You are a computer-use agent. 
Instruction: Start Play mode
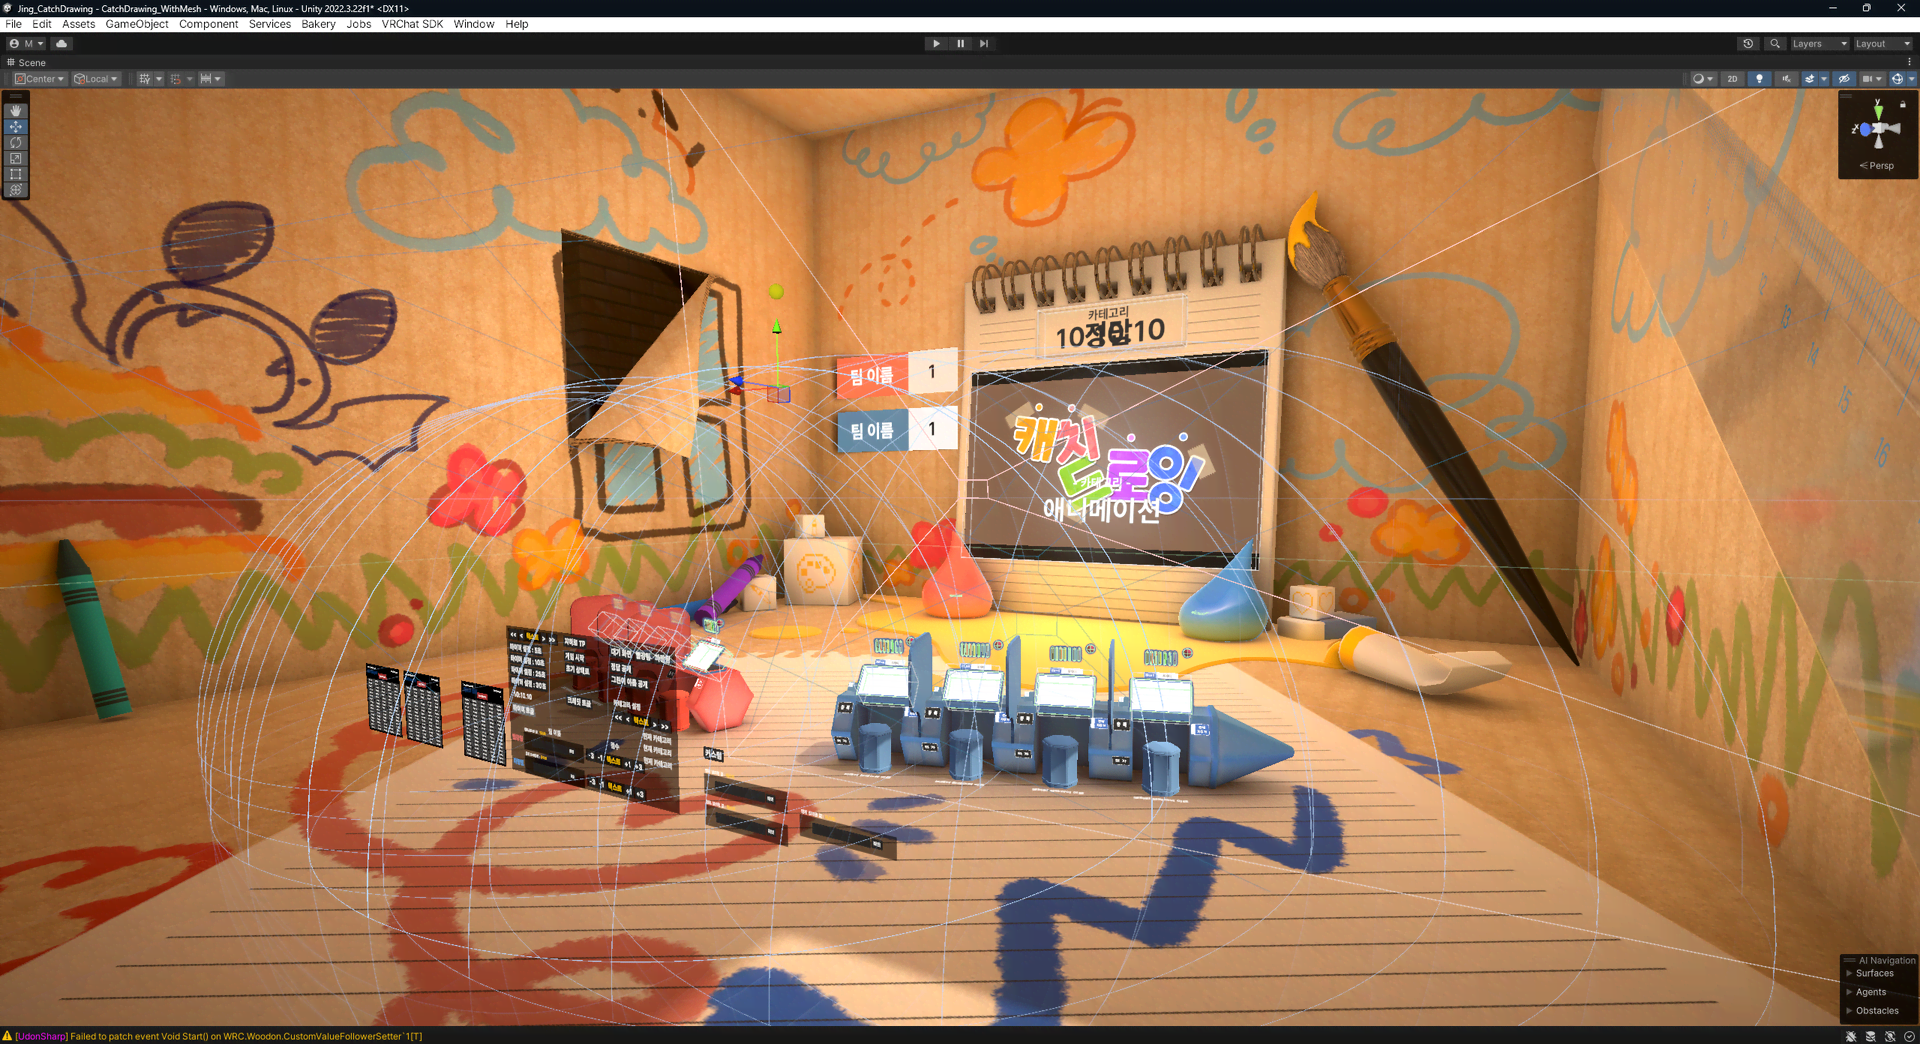[936, 44]
